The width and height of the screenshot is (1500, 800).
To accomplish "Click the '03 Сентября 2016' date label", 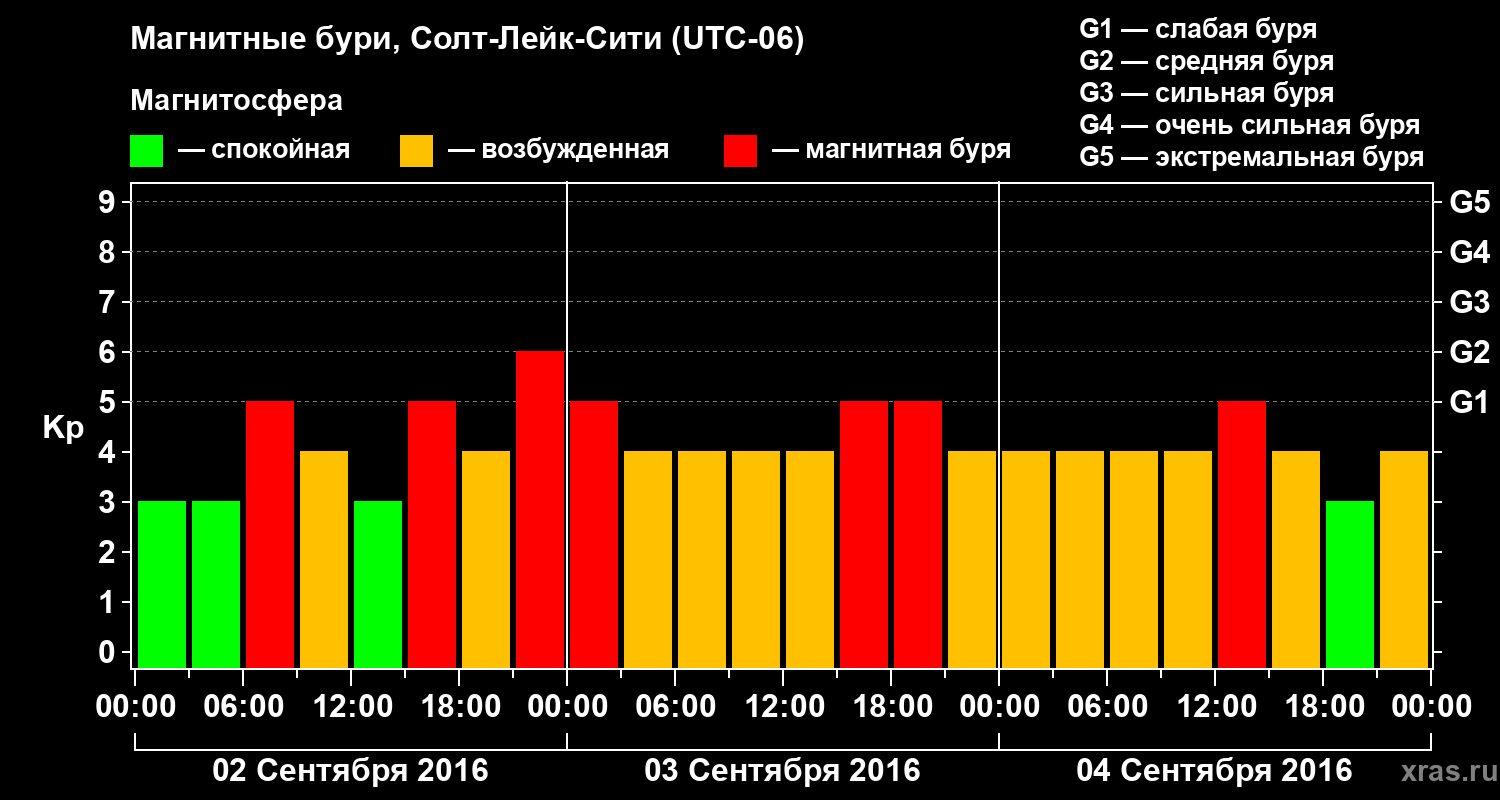I will pos(783,771).
